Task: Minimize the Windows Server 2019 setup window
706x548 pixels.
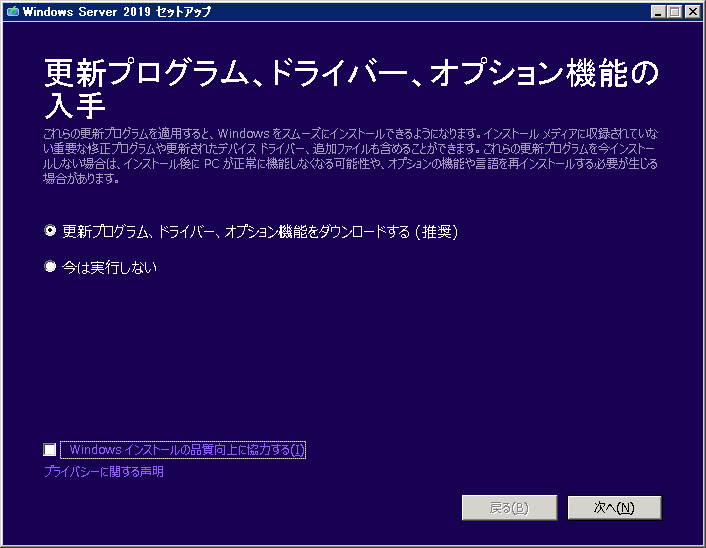Action: point(658,12)
